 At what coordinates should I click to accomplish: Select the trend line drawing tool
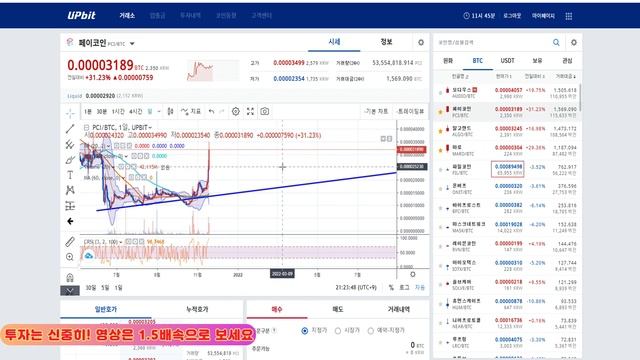70,129
